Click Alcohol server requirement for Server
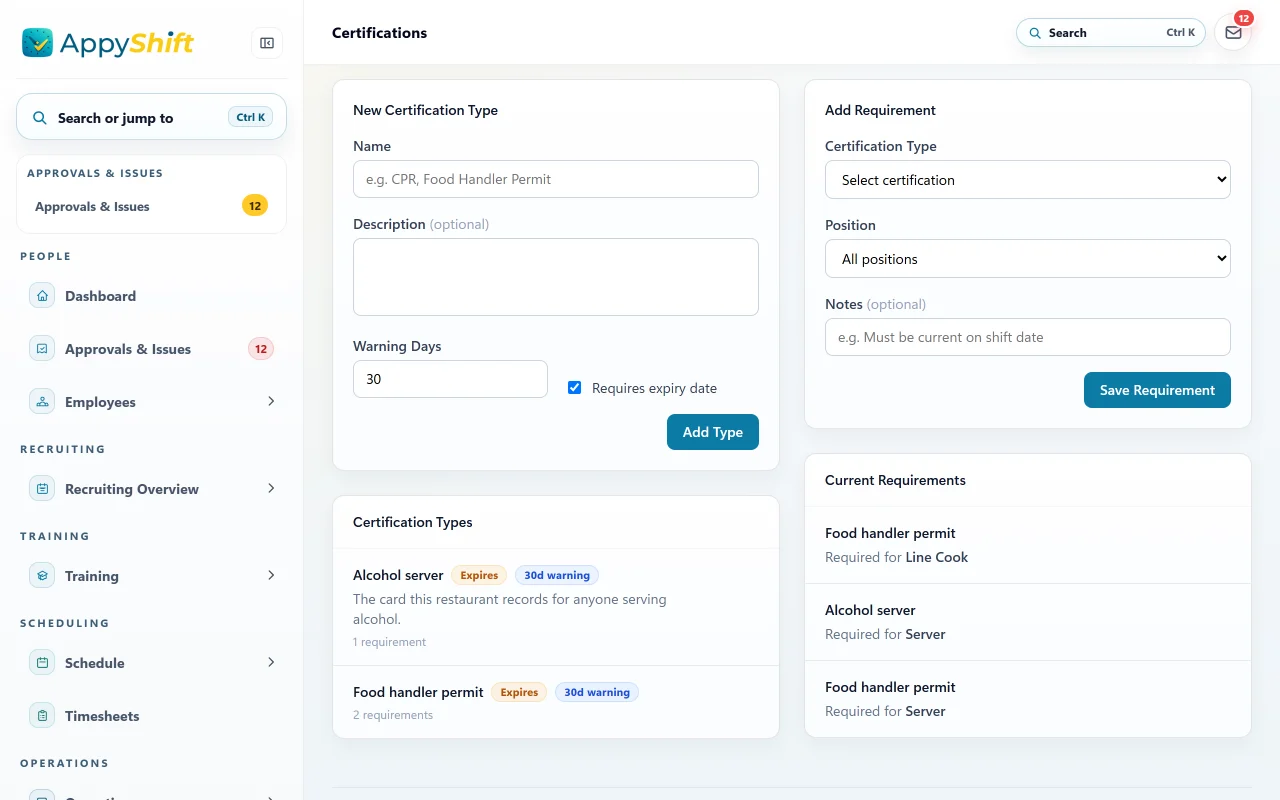1280x800 pixels. tap(1027, 622)
